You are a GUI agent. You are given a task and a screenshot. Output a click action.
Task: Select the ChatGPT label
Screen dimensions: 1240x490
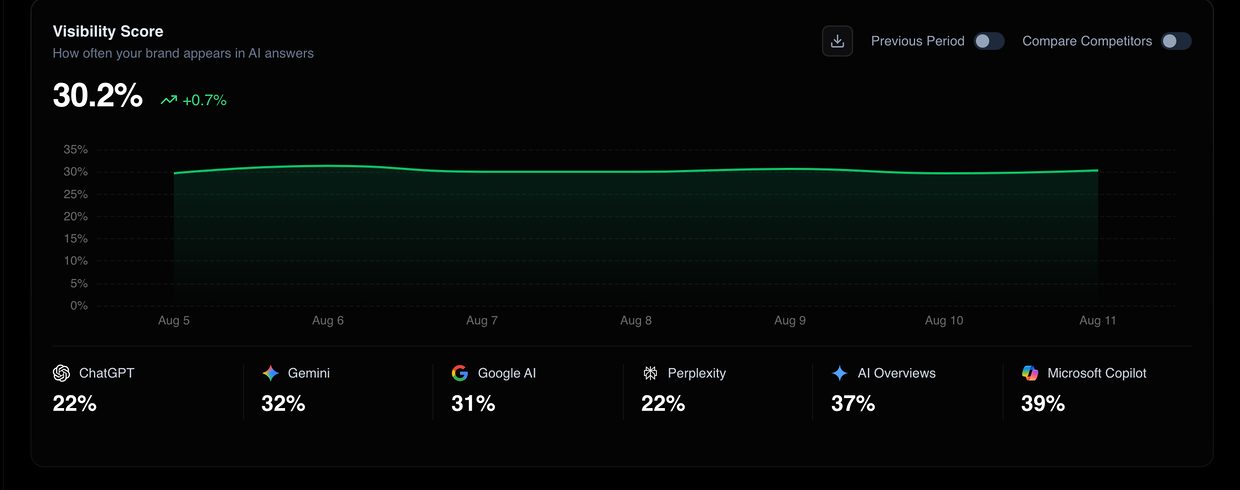(106, 373)
